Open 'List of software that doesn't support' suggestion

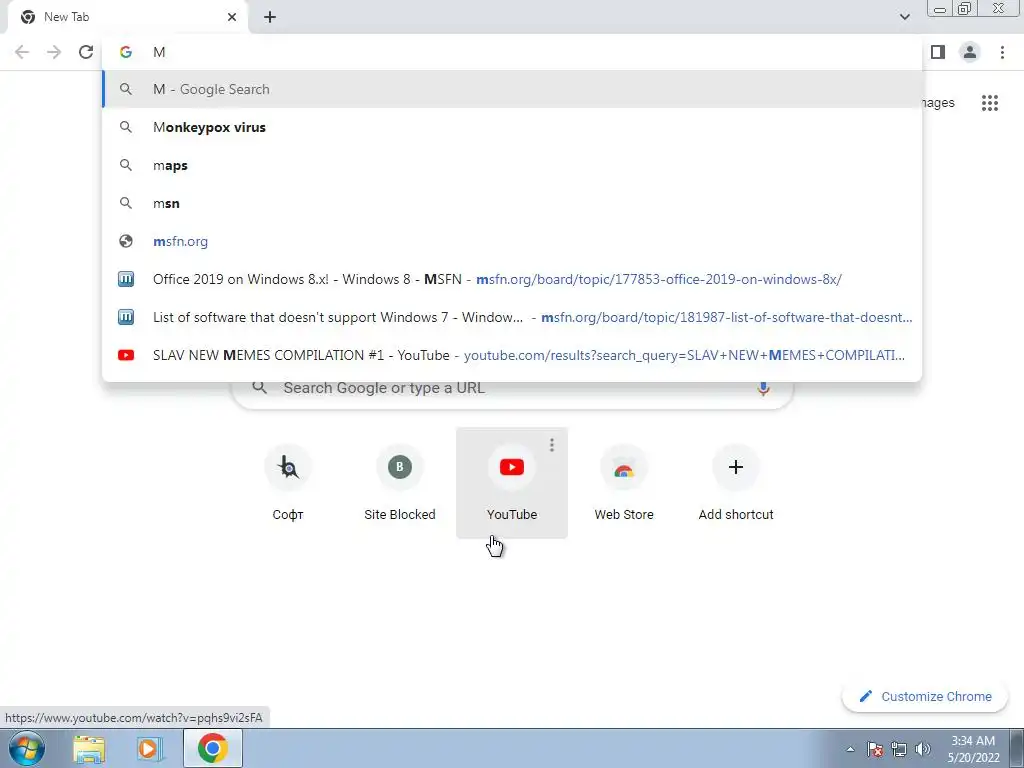(512, 317)
